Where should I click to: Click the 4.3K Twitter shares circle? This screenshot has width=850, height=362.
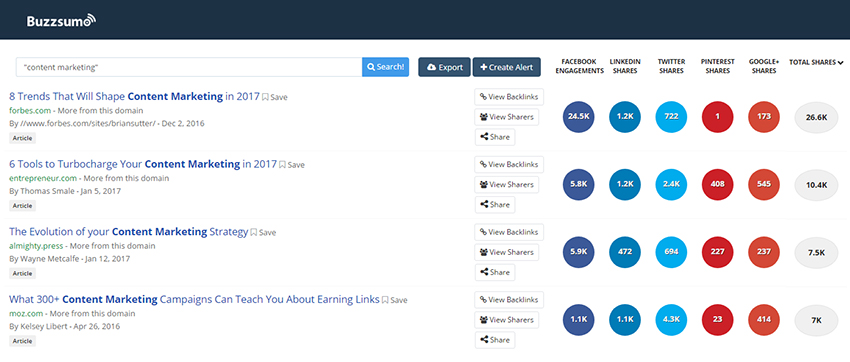[x=671, y=320]
